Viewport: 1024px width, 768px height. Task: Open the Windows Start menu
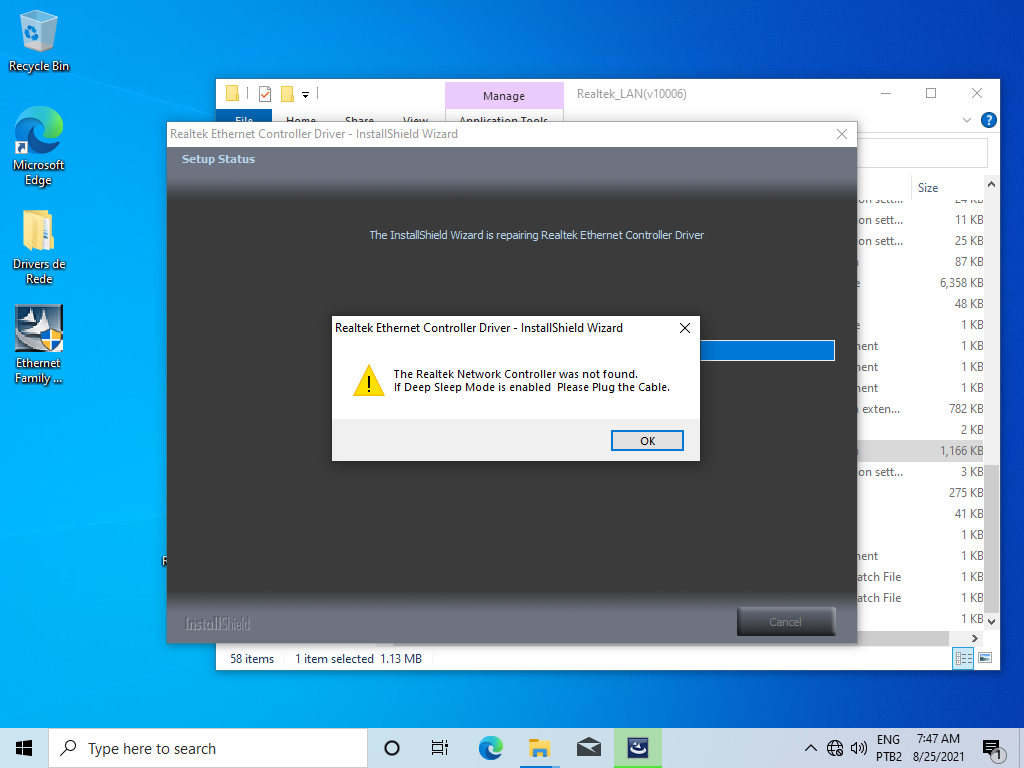click(x=24, y=748)
